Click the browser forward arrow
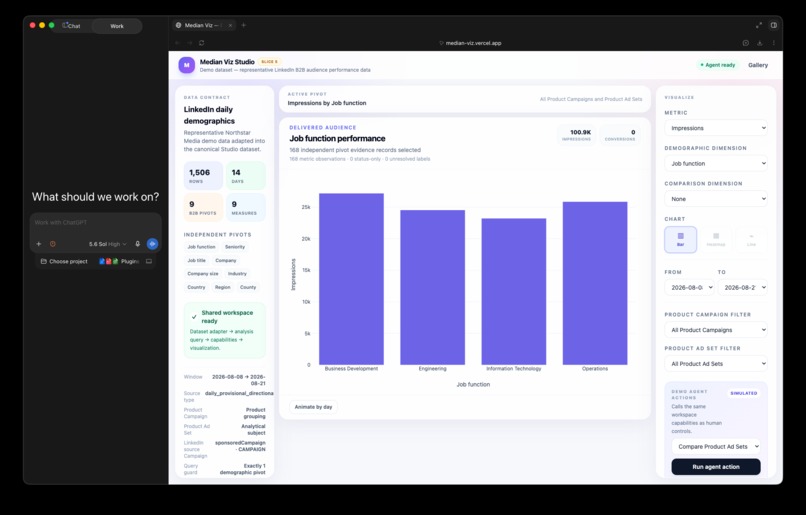This screenshot has width=806, height=515. pyautogui.click(x=189, y=43)
